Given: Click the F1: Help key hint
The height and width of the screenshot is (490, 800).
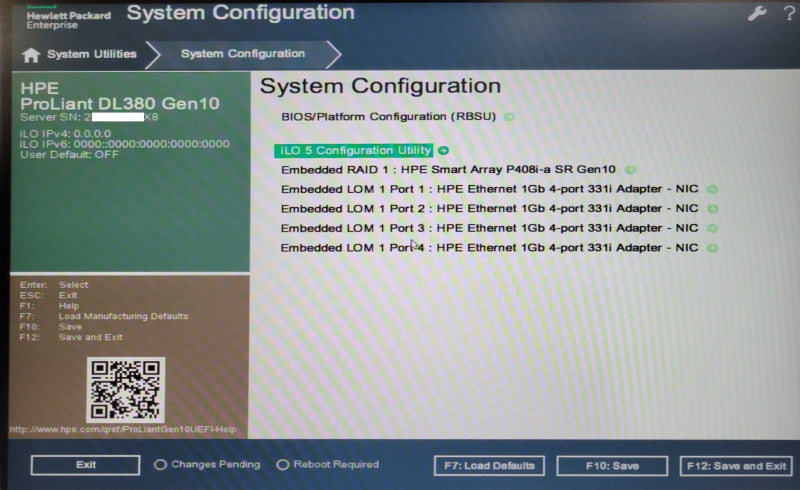Looking at the screenshot, I should [49, 306].
